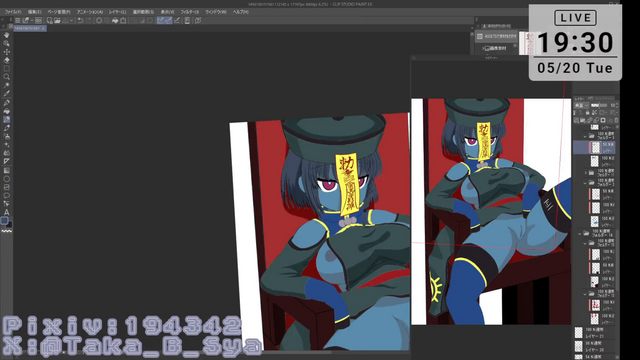Open the フィルター(I) menu
The width and height of the screenshot is (640, 360).
click(189, 12)
